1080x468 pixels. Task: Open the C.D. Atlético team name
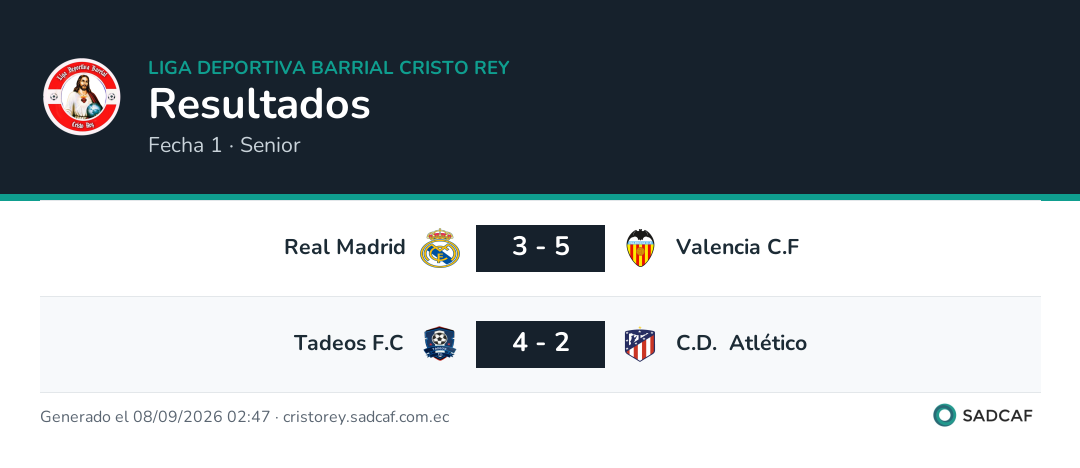[x=741, y=343]
